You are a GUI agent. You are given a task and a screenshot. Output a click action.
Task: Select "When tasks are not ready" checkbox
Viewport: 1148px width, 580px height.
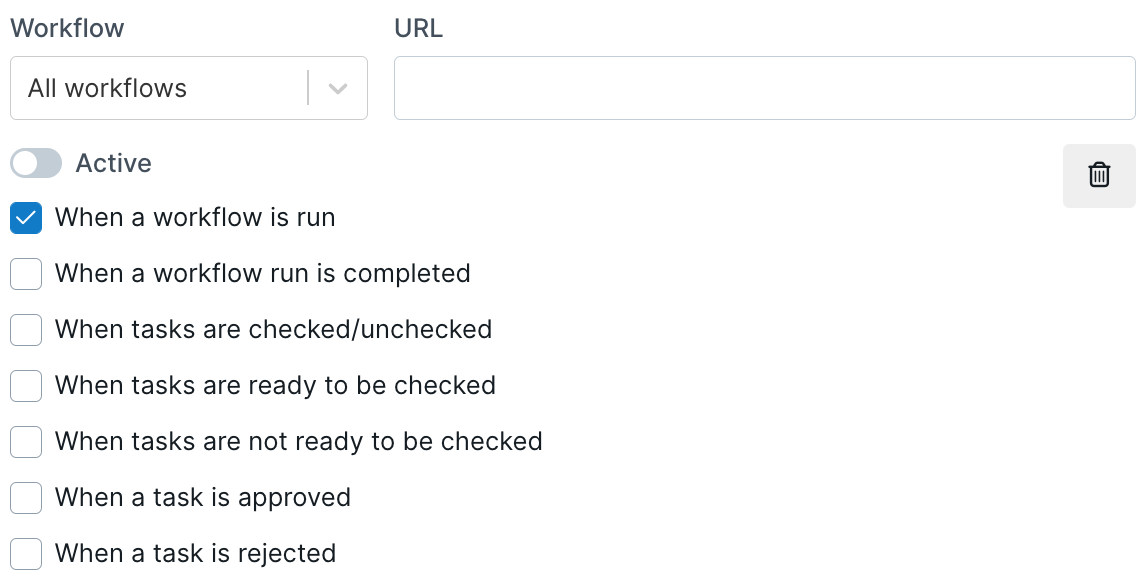26,442
